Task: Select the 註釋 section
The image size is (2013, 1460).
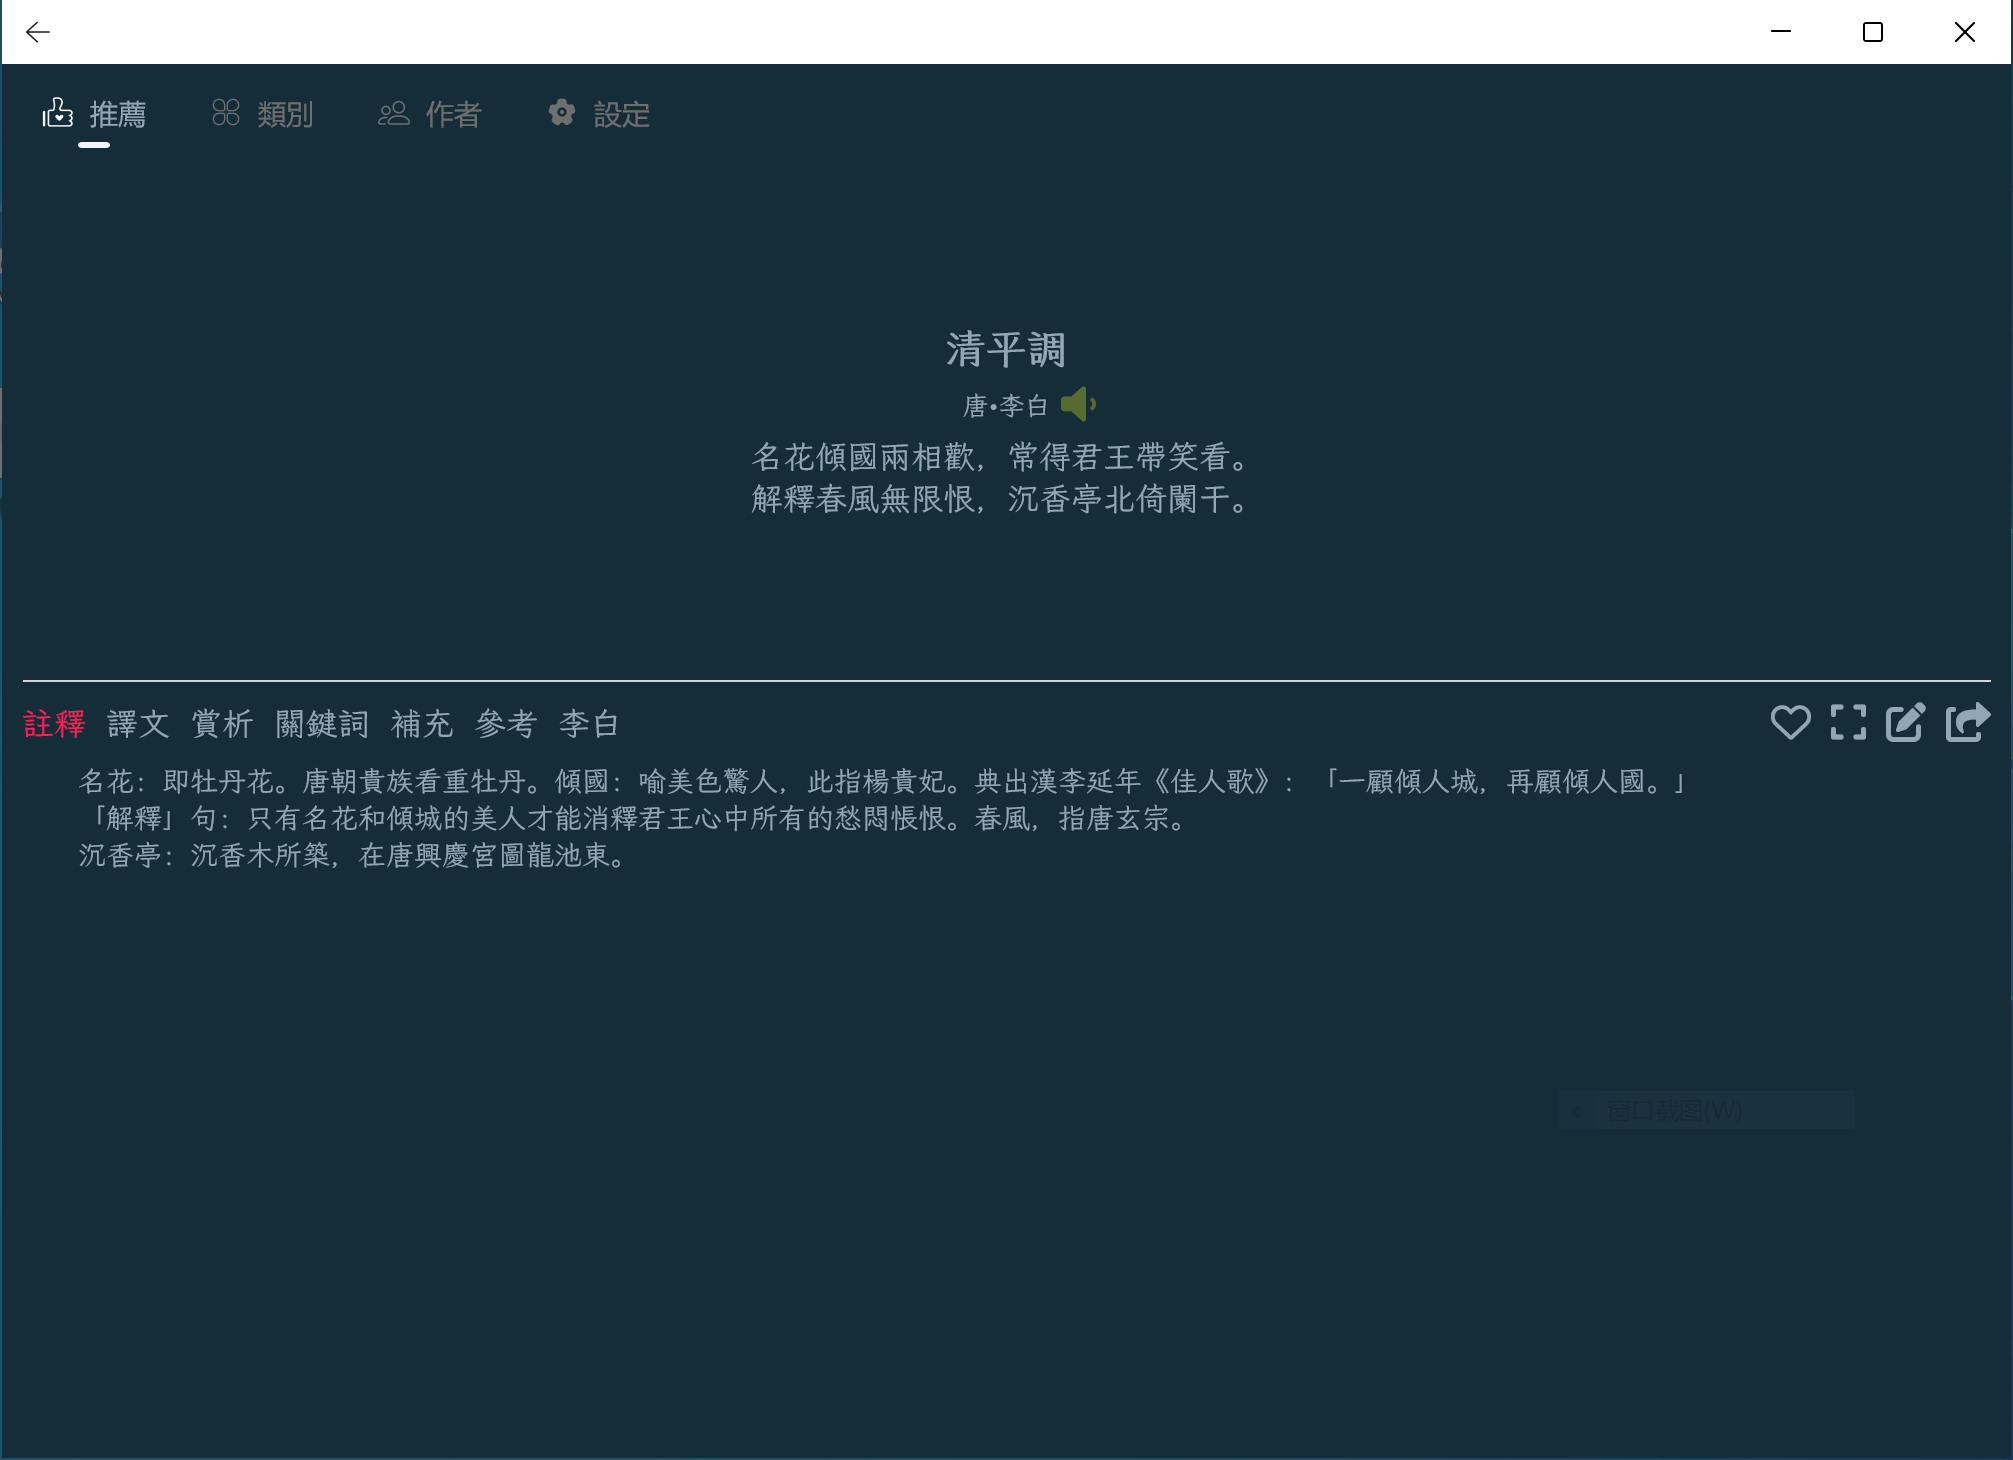Action: point(54,724)
